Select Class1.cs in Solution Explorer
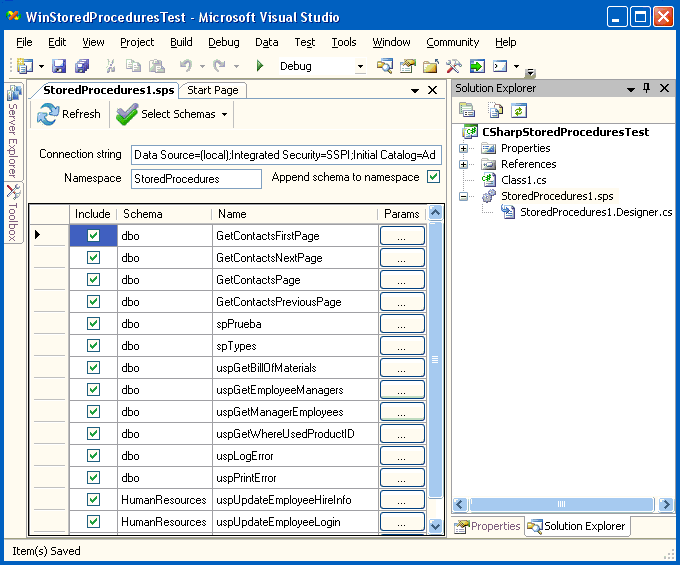This screenshot has width=680, height=565. 523,180
